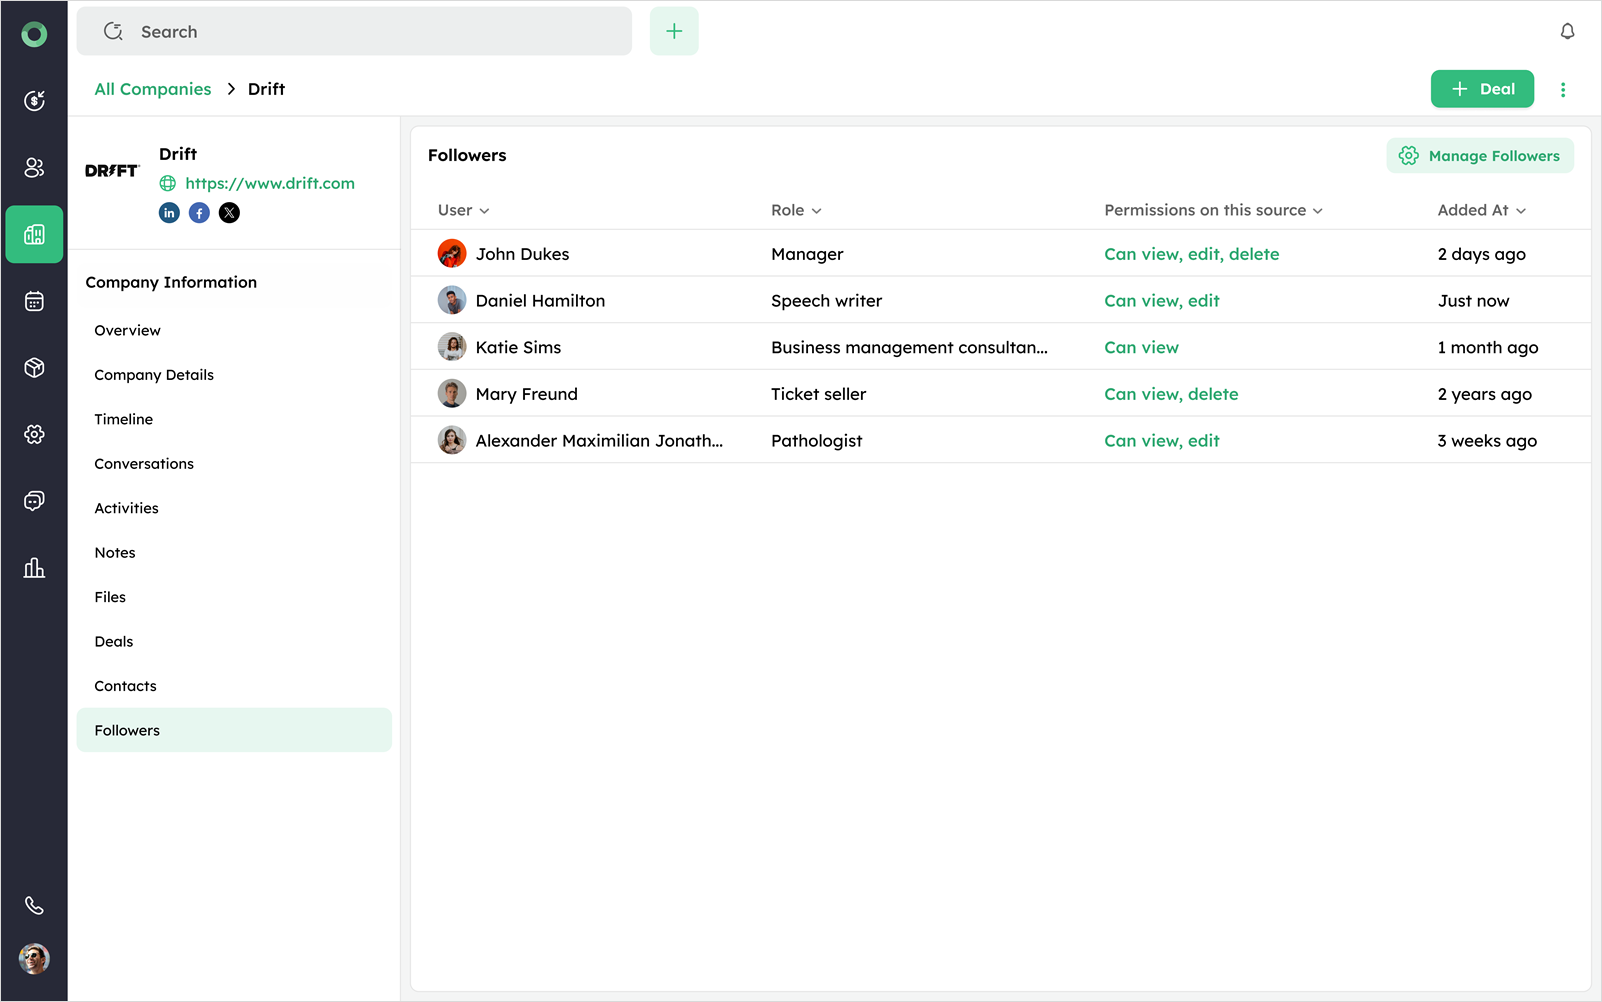
Task: Open the drift.com website link
Action: [270, 184]
